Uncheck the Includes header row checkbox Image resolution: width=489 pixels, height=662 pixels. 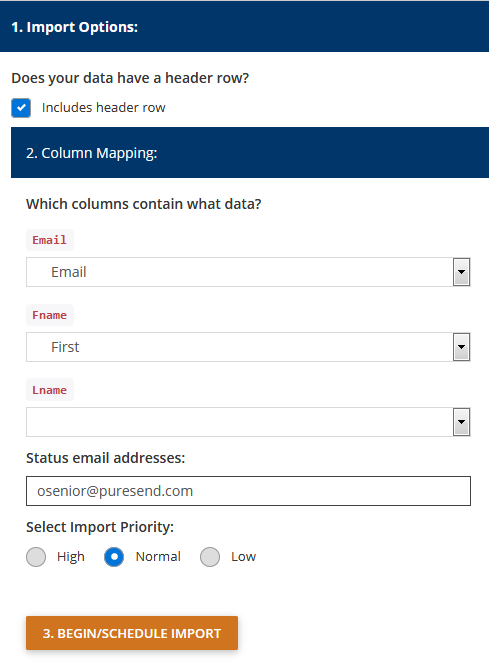[21, 108]
